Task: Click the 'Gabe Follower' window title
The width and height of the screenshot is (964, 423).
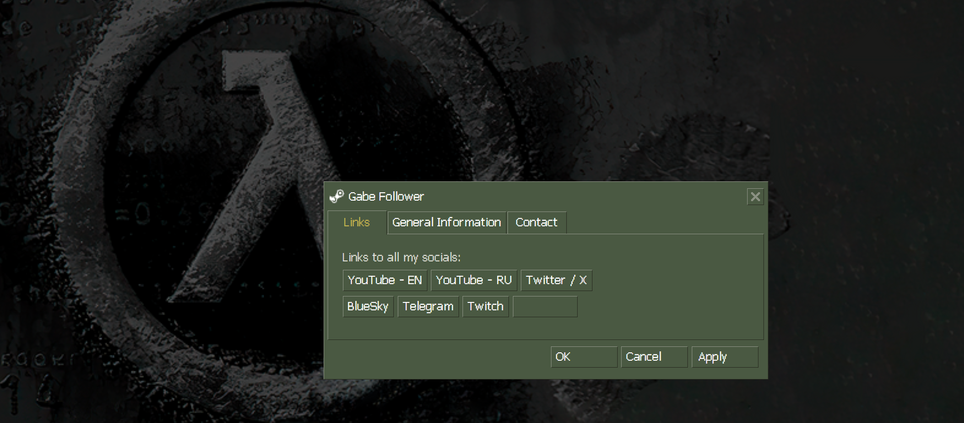Action: [385, 196]
